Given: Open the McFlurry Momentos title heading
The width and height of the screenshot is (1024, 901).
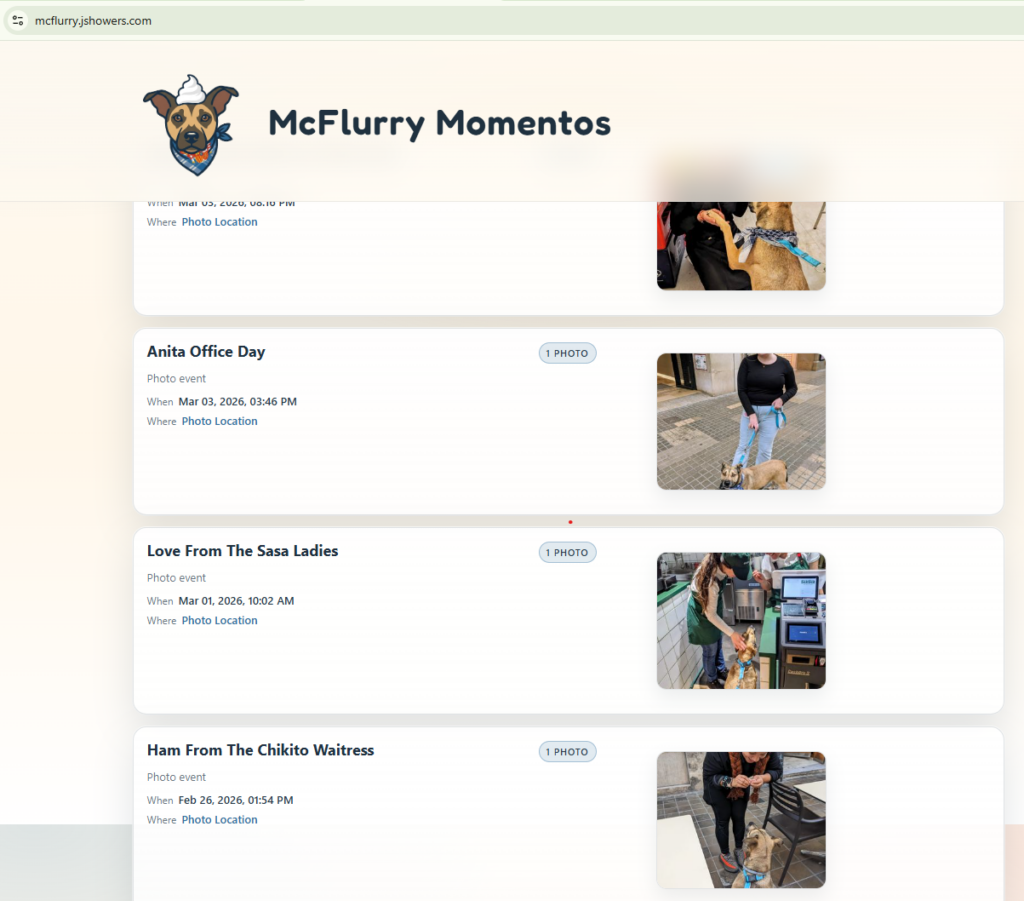Looking at the screenshot, I should [439, 123].
